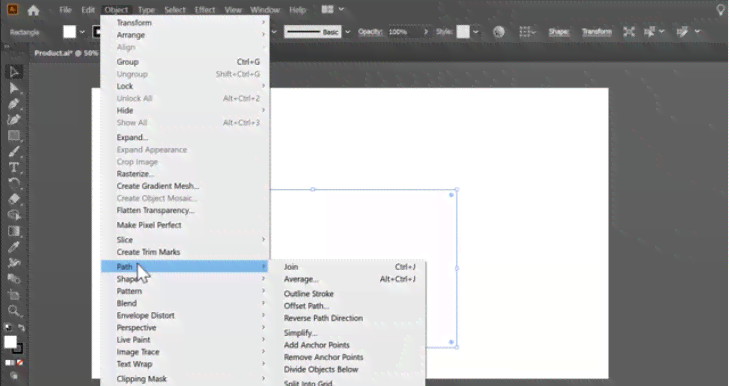Click the Graphic Style swatch

463,32
